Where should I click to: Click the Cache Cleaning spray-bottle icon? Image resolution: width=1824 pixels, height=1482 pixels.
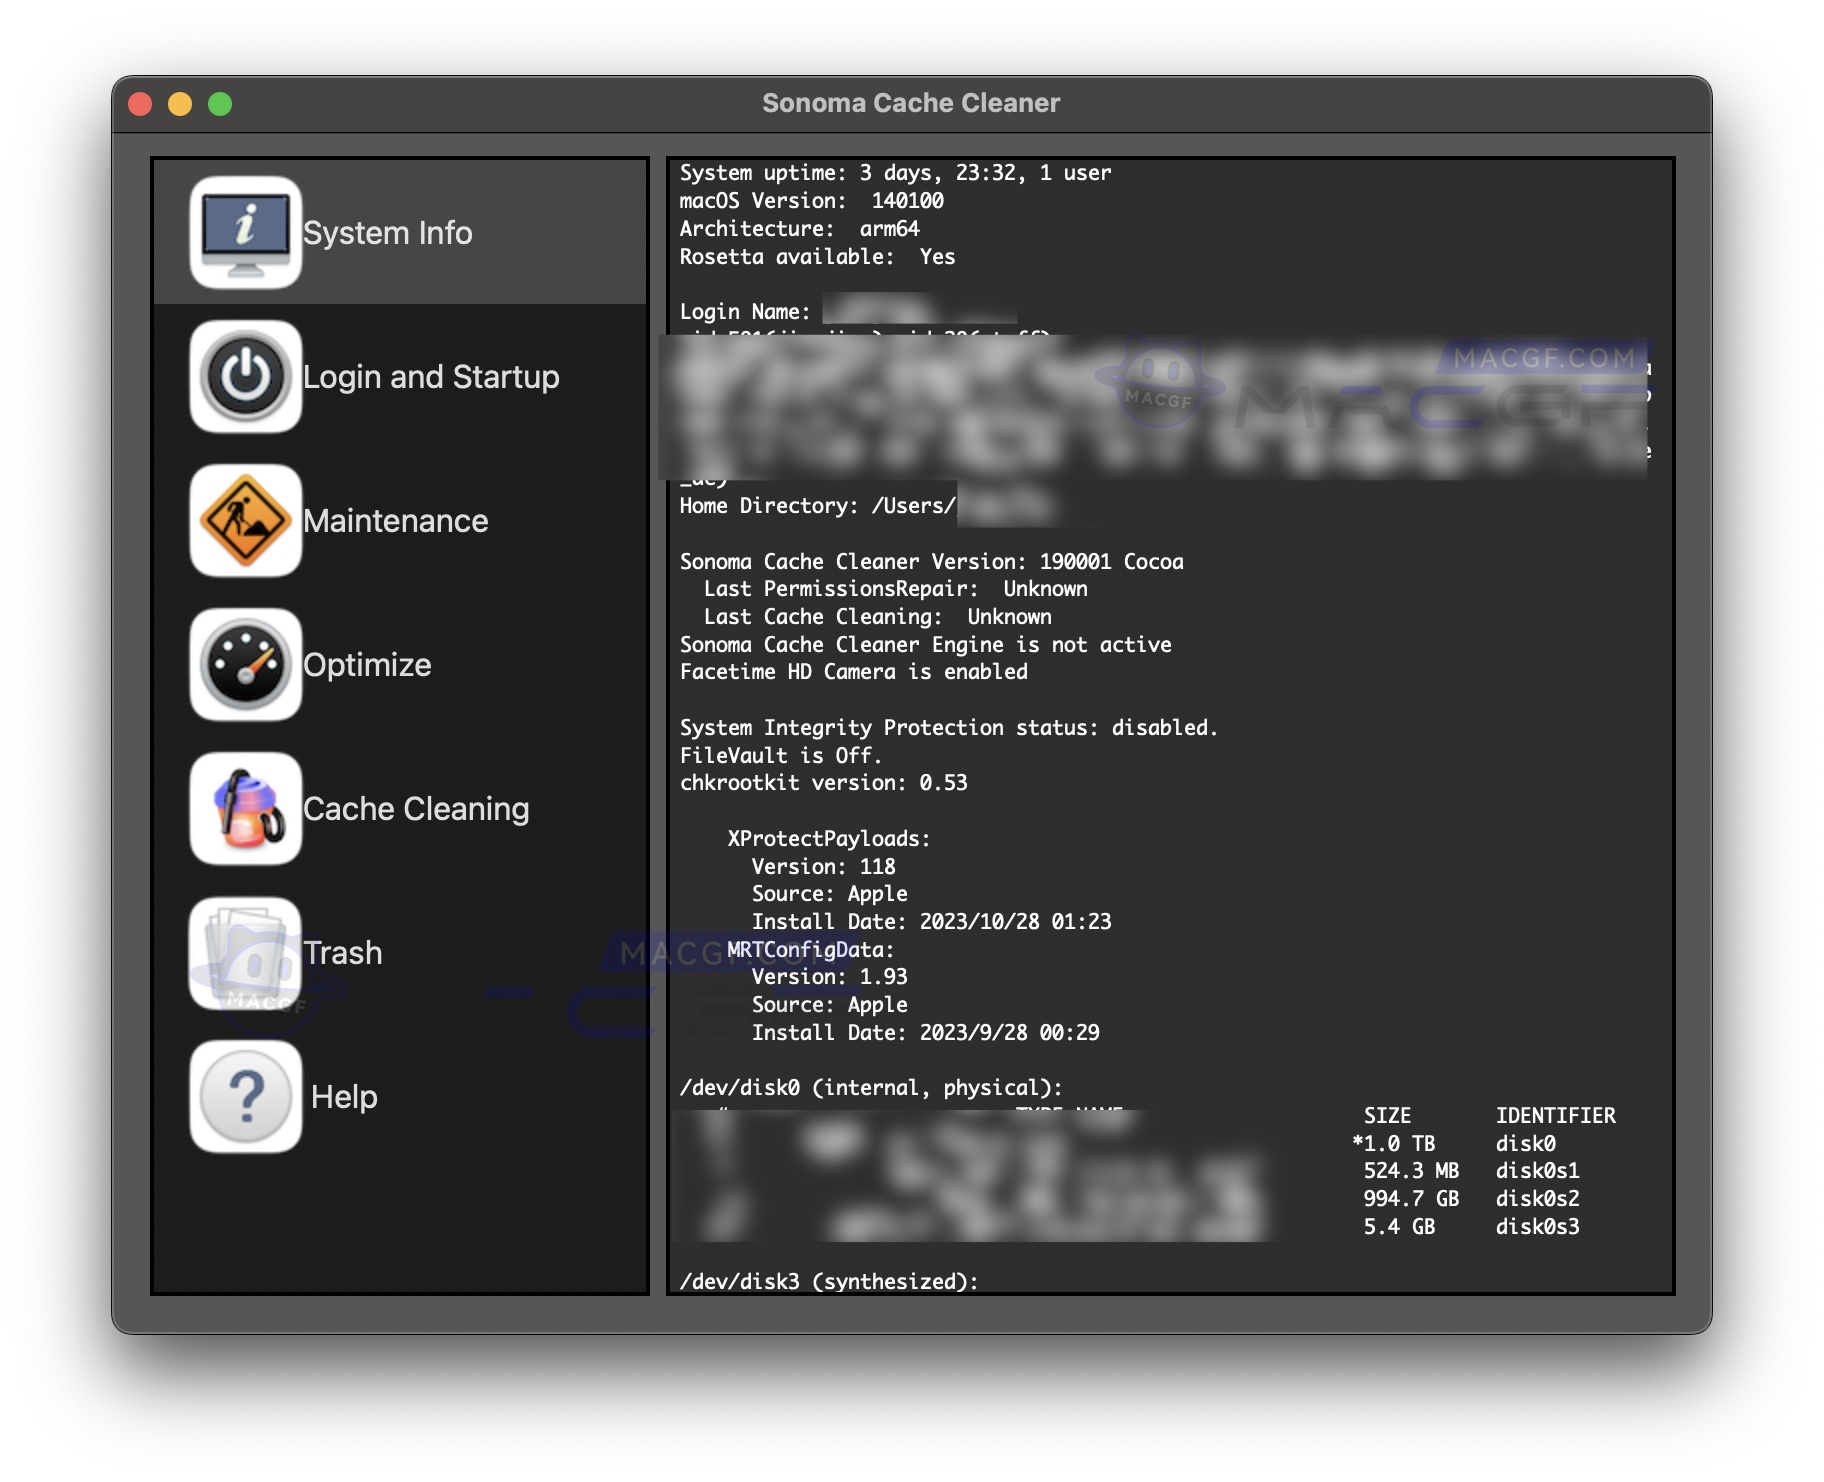[245, 808]
